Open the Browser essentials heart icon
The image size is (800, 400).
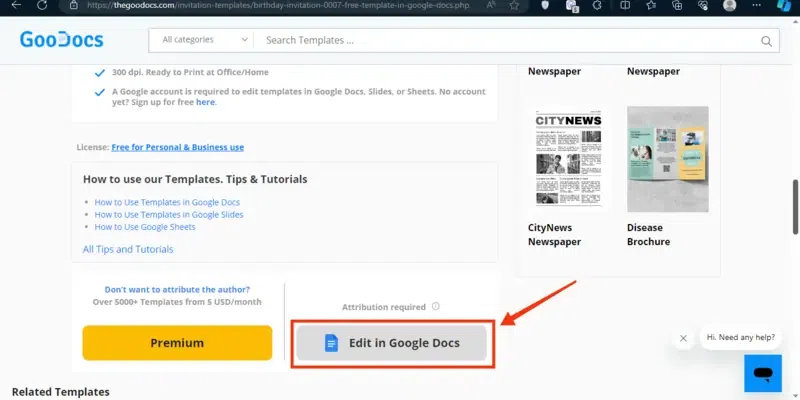click(x=703, y=5)
